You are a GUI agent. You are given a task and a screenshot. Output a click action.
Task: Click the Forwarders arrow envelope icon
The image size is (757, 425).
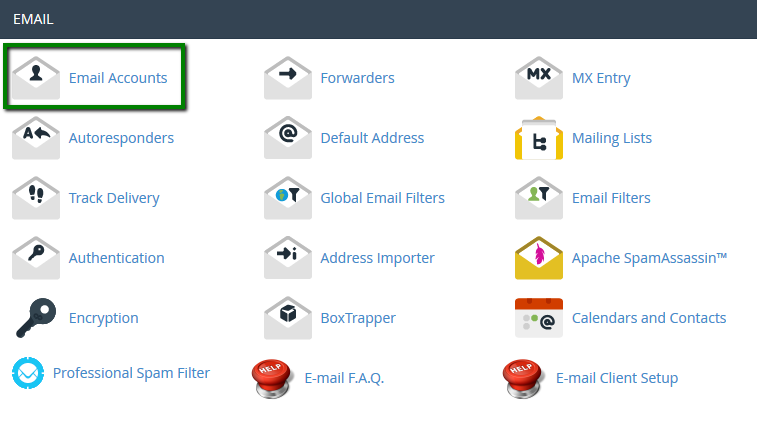288,78
